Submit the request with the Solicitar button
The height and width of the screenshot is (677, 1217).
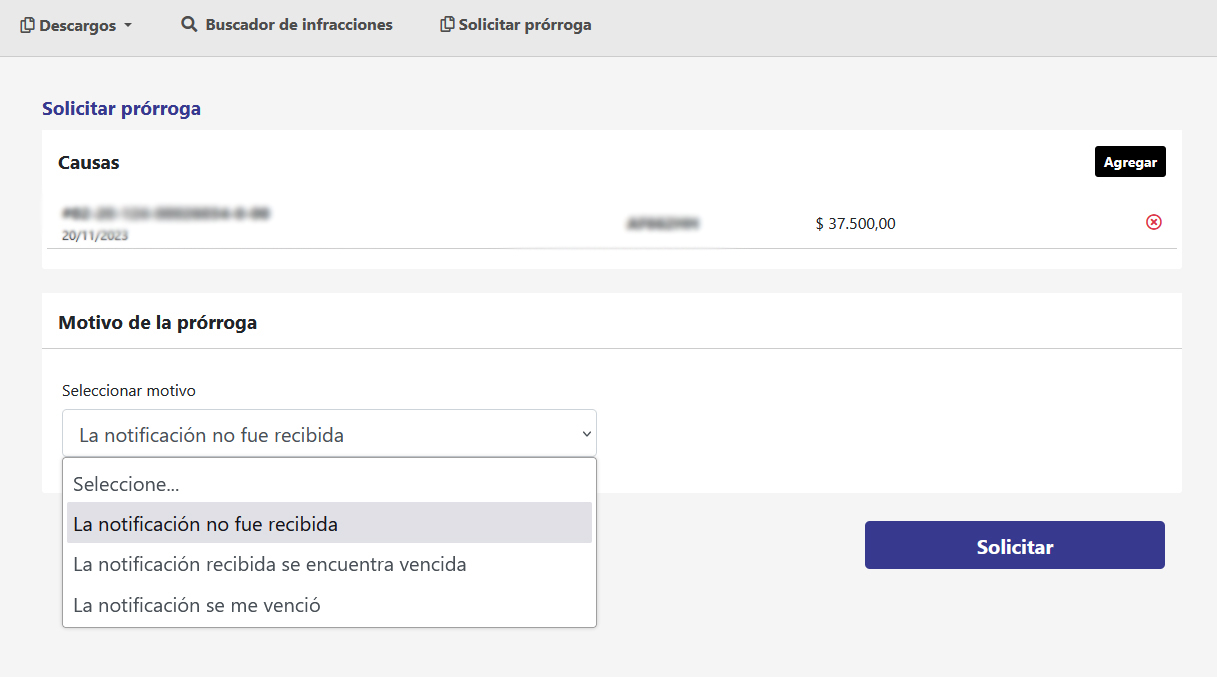coord(1014,546)
